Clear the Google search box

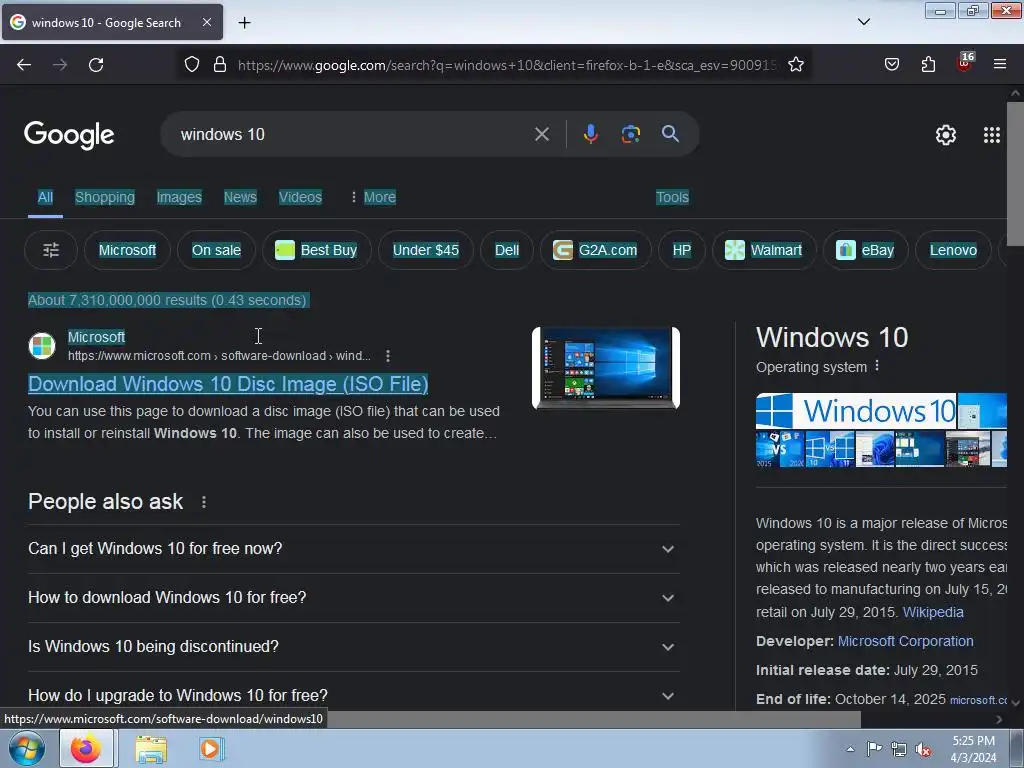click(541, 135)
